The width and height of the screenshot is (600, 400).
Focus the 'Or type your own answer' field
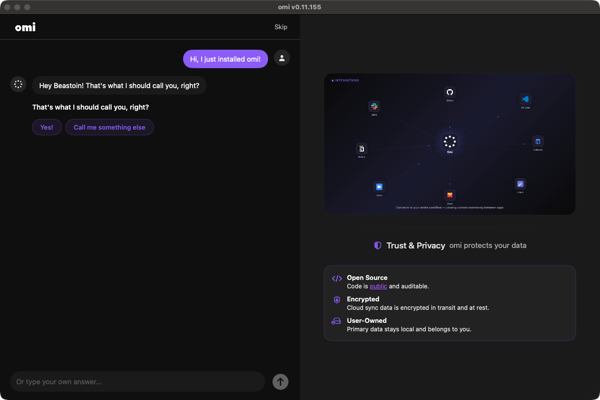(x=138, y=382)
